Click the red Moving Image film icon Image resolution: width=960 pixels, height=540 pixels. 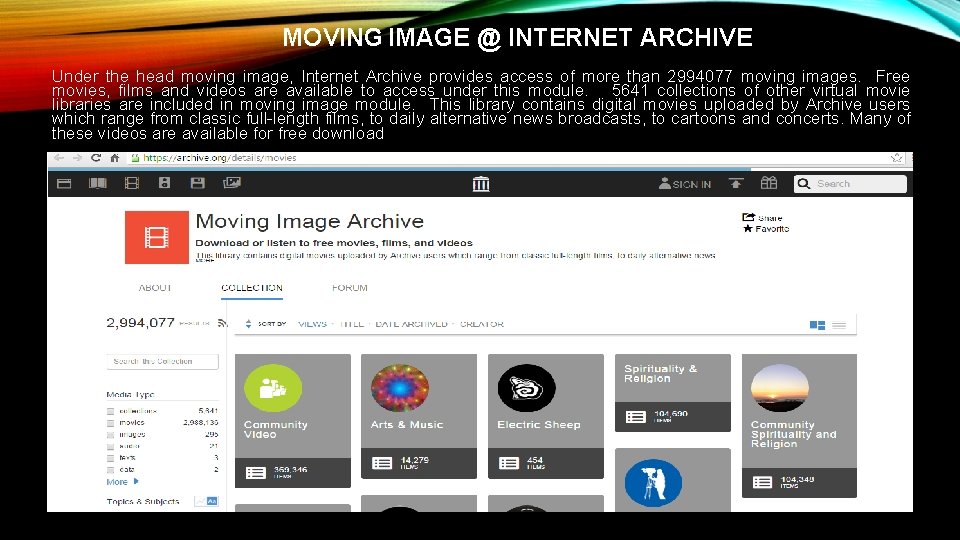[x=157, y=238]
